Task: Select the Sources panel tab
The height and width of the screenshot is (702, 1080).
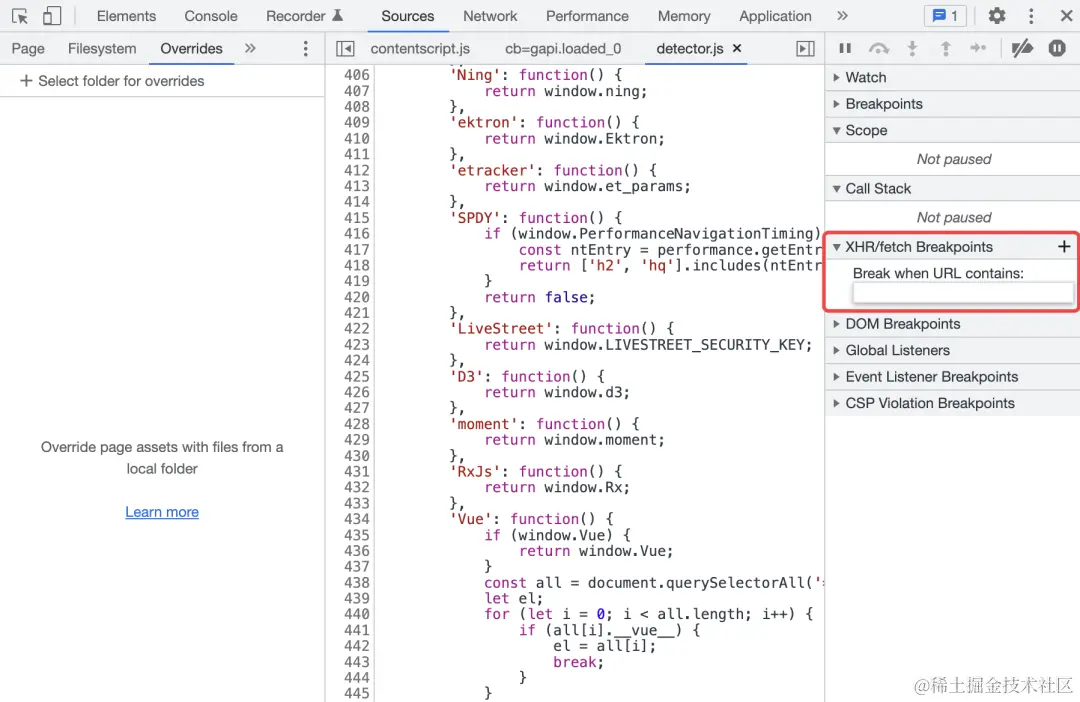Action: pyautogui.click(x=408, y=16)
